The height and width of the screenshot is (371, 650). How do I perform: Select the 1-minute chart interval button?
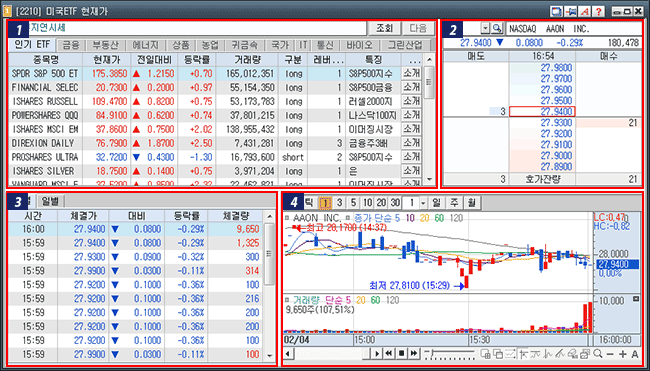point(325,203)
